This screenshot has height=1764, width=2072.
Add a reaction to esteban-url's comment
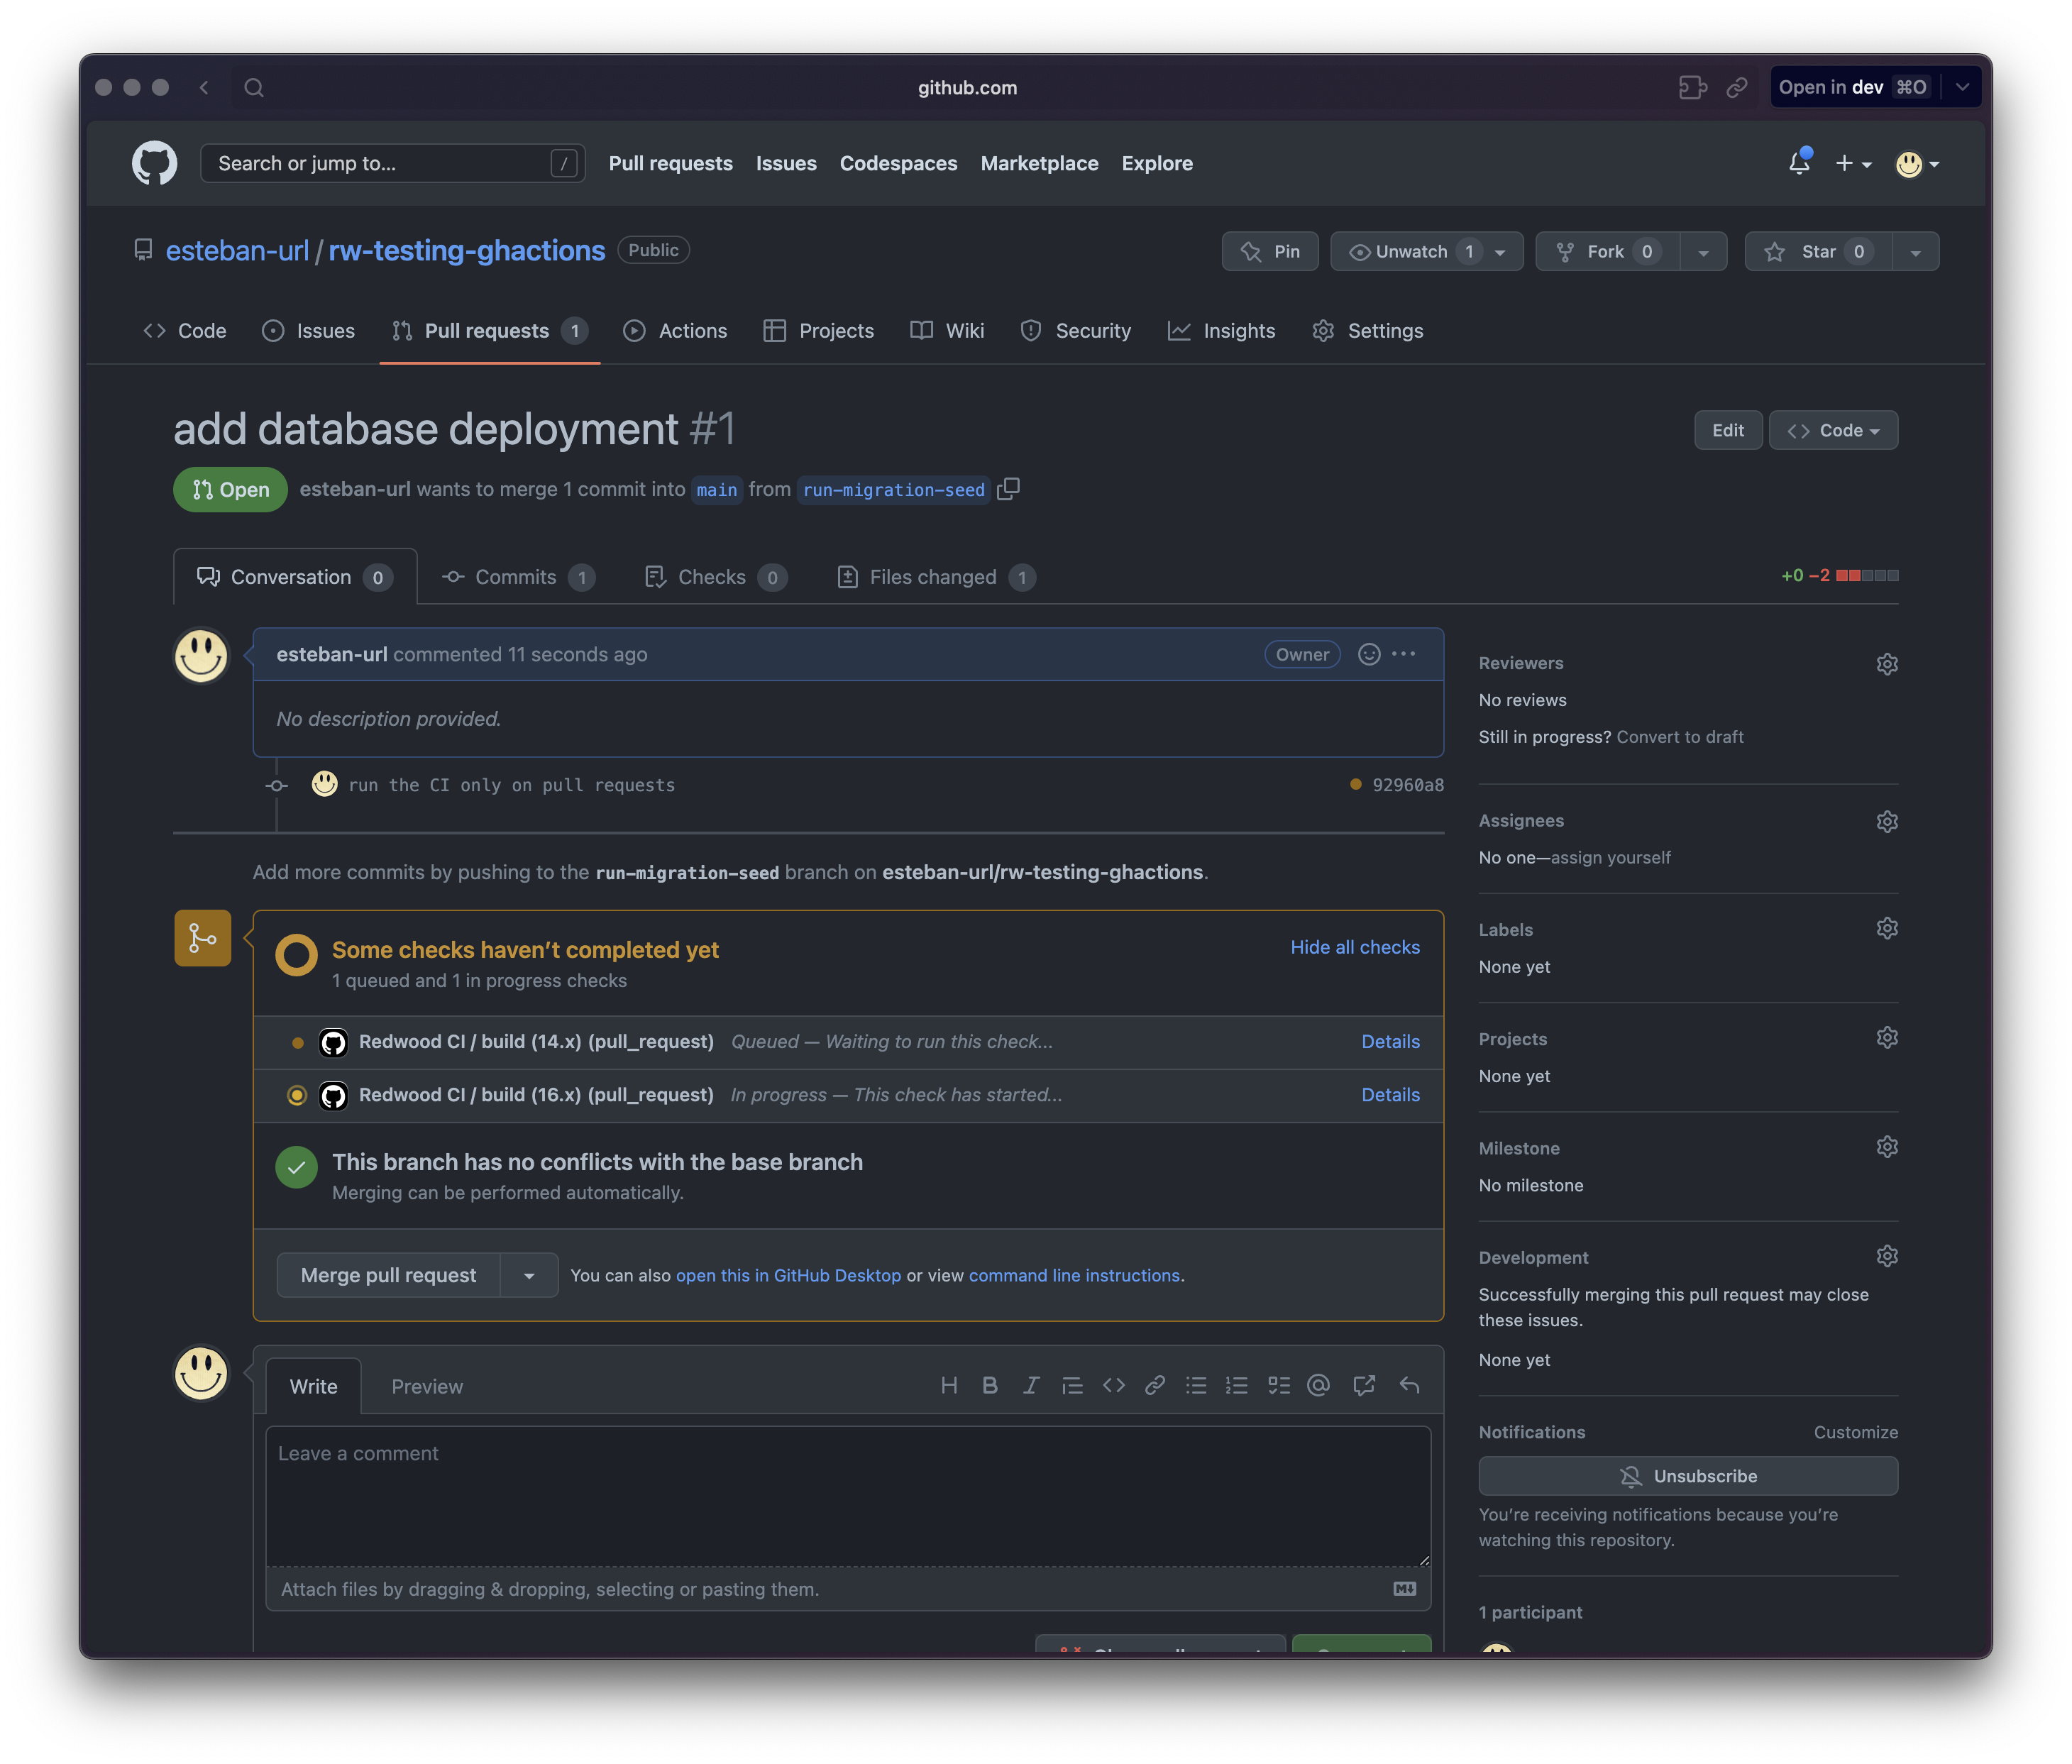click(1368, 654)
